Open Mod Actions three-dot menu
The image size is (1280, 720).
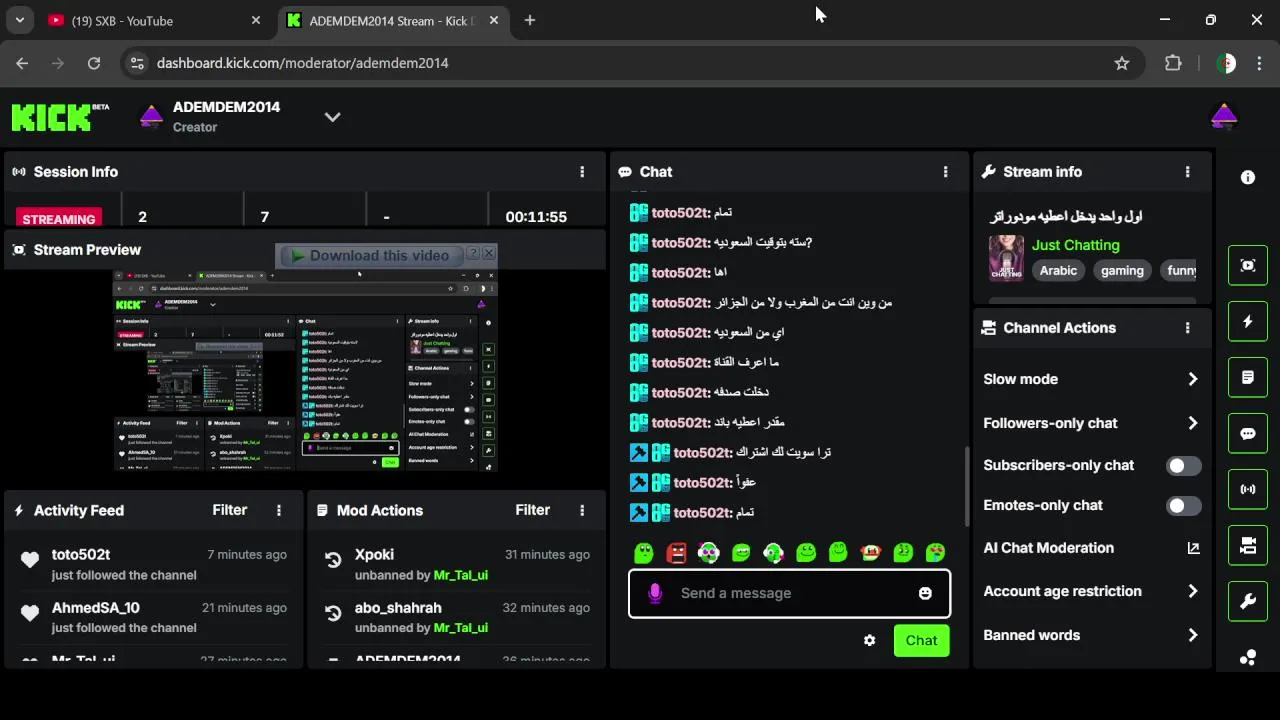click(x=582, y=510)
